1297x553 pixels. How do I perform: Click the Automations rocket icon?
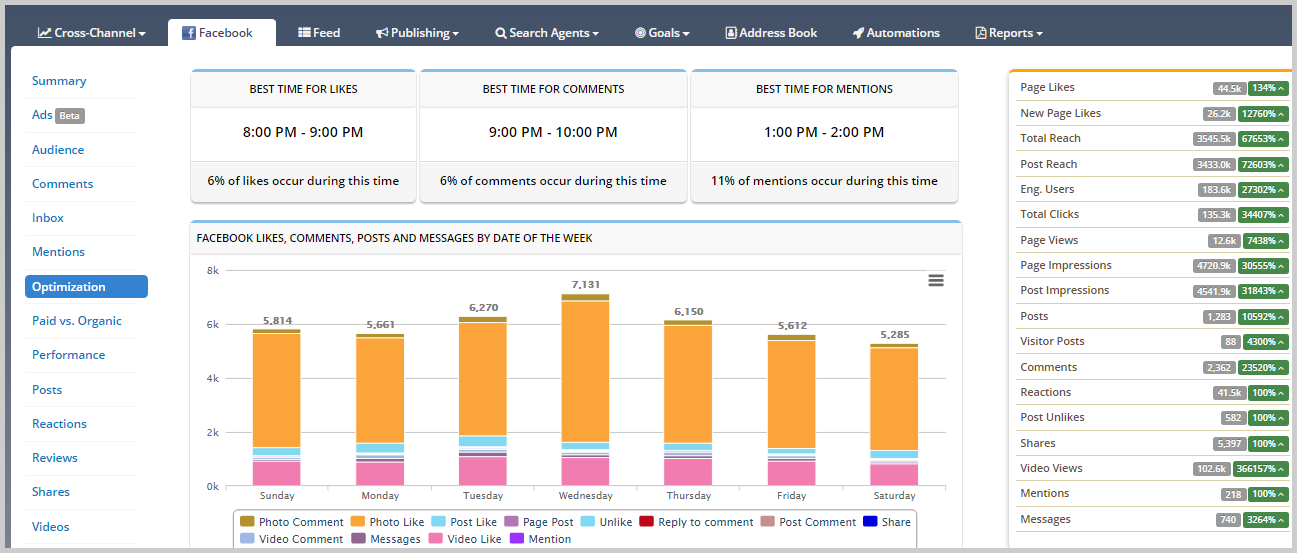coord(858,33)
